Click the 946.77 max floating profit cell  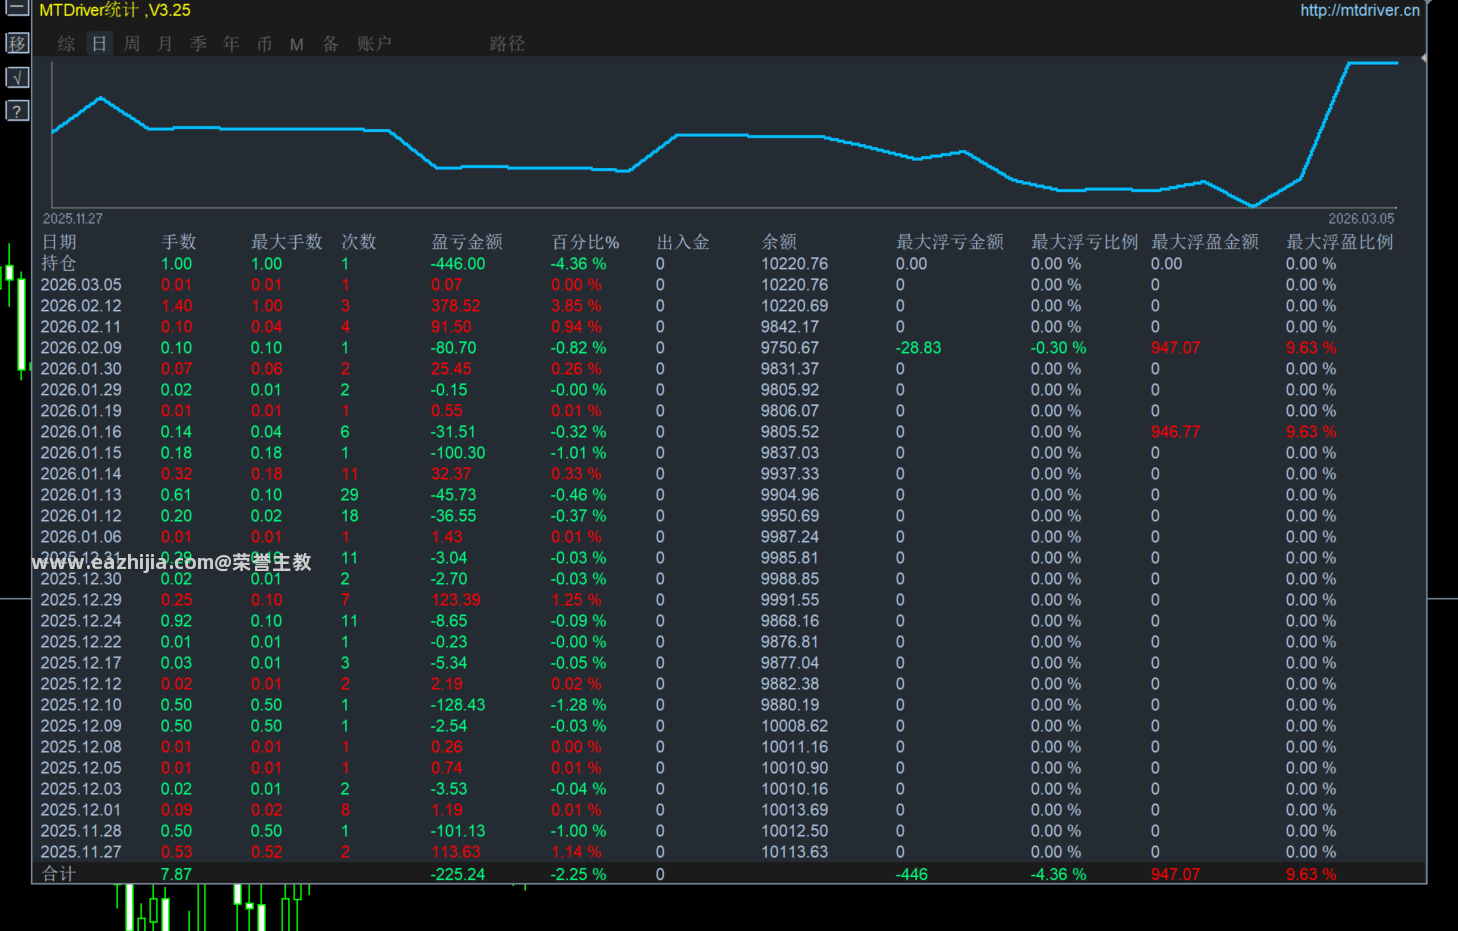pyautogui.click(x=1175, y=432)
